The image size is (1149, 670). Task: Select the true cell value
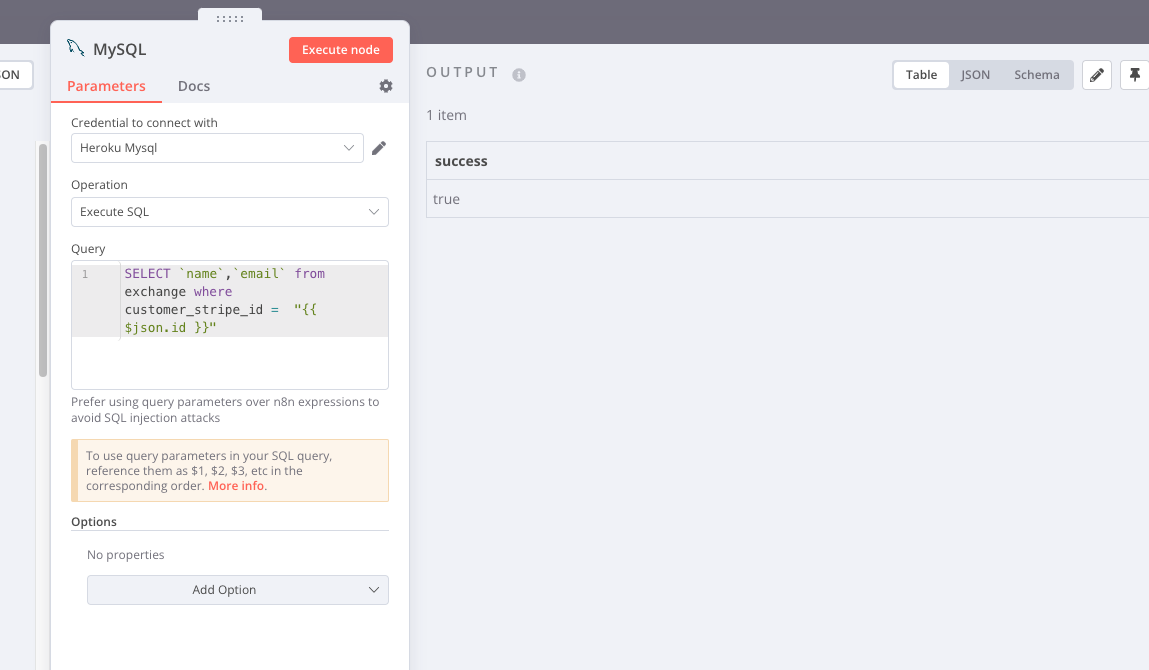tap(446, 199)
